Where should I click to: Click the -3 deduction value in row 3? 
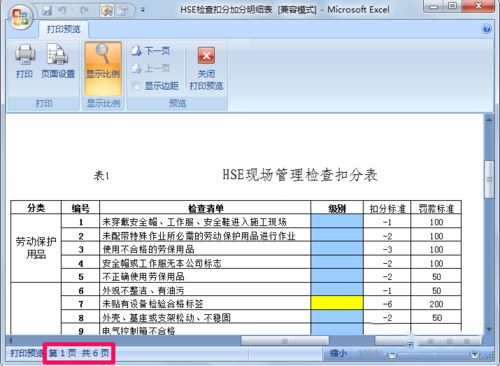tap(387, 250)
